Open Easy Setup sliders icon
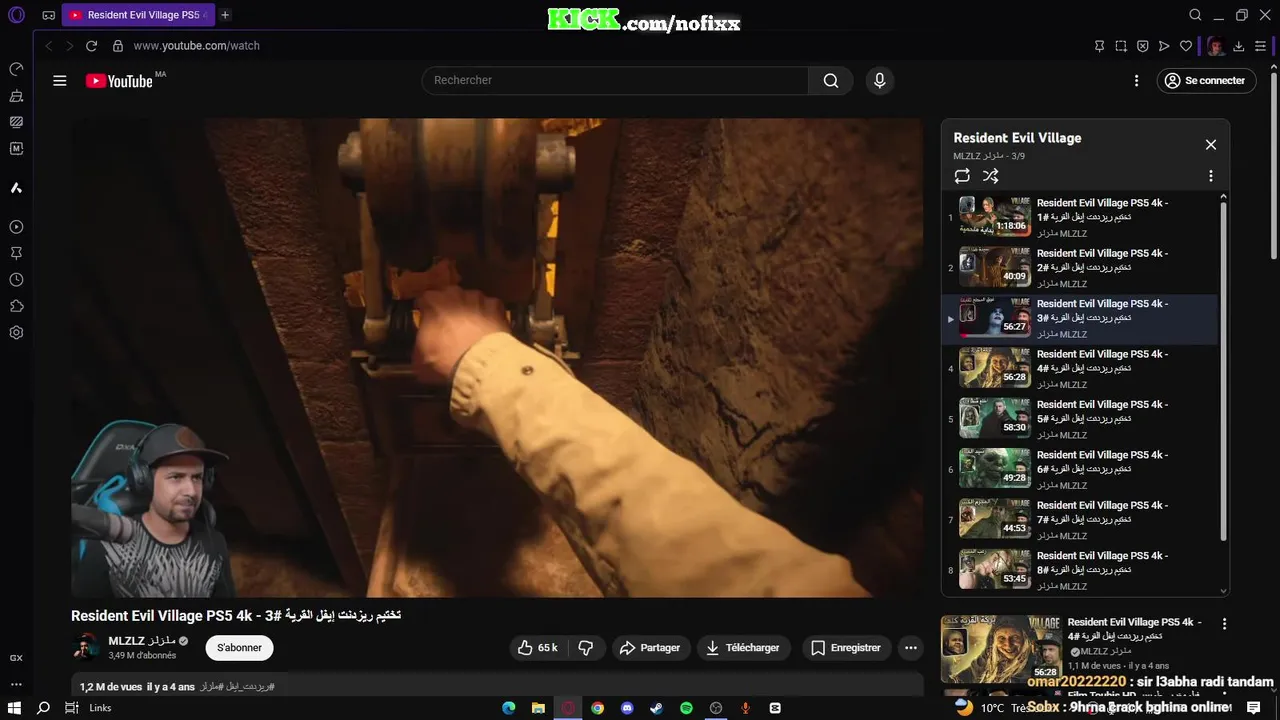Image resolution: width=1280 pixels, height=720 pixels. tap(1260, 46)
